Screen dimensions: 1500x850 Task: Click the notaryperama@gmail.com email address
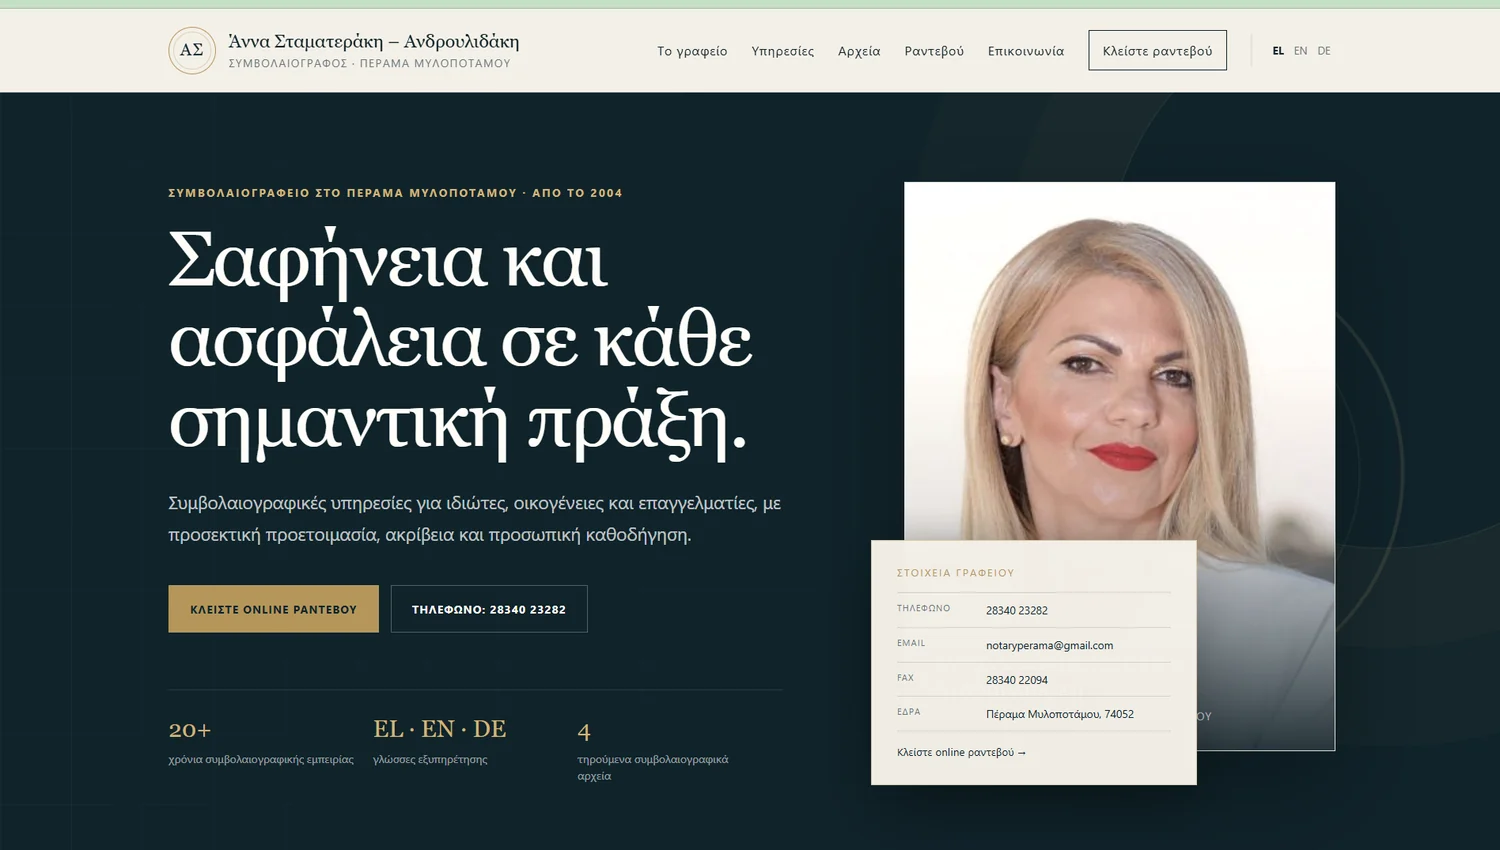(1049, 645)
